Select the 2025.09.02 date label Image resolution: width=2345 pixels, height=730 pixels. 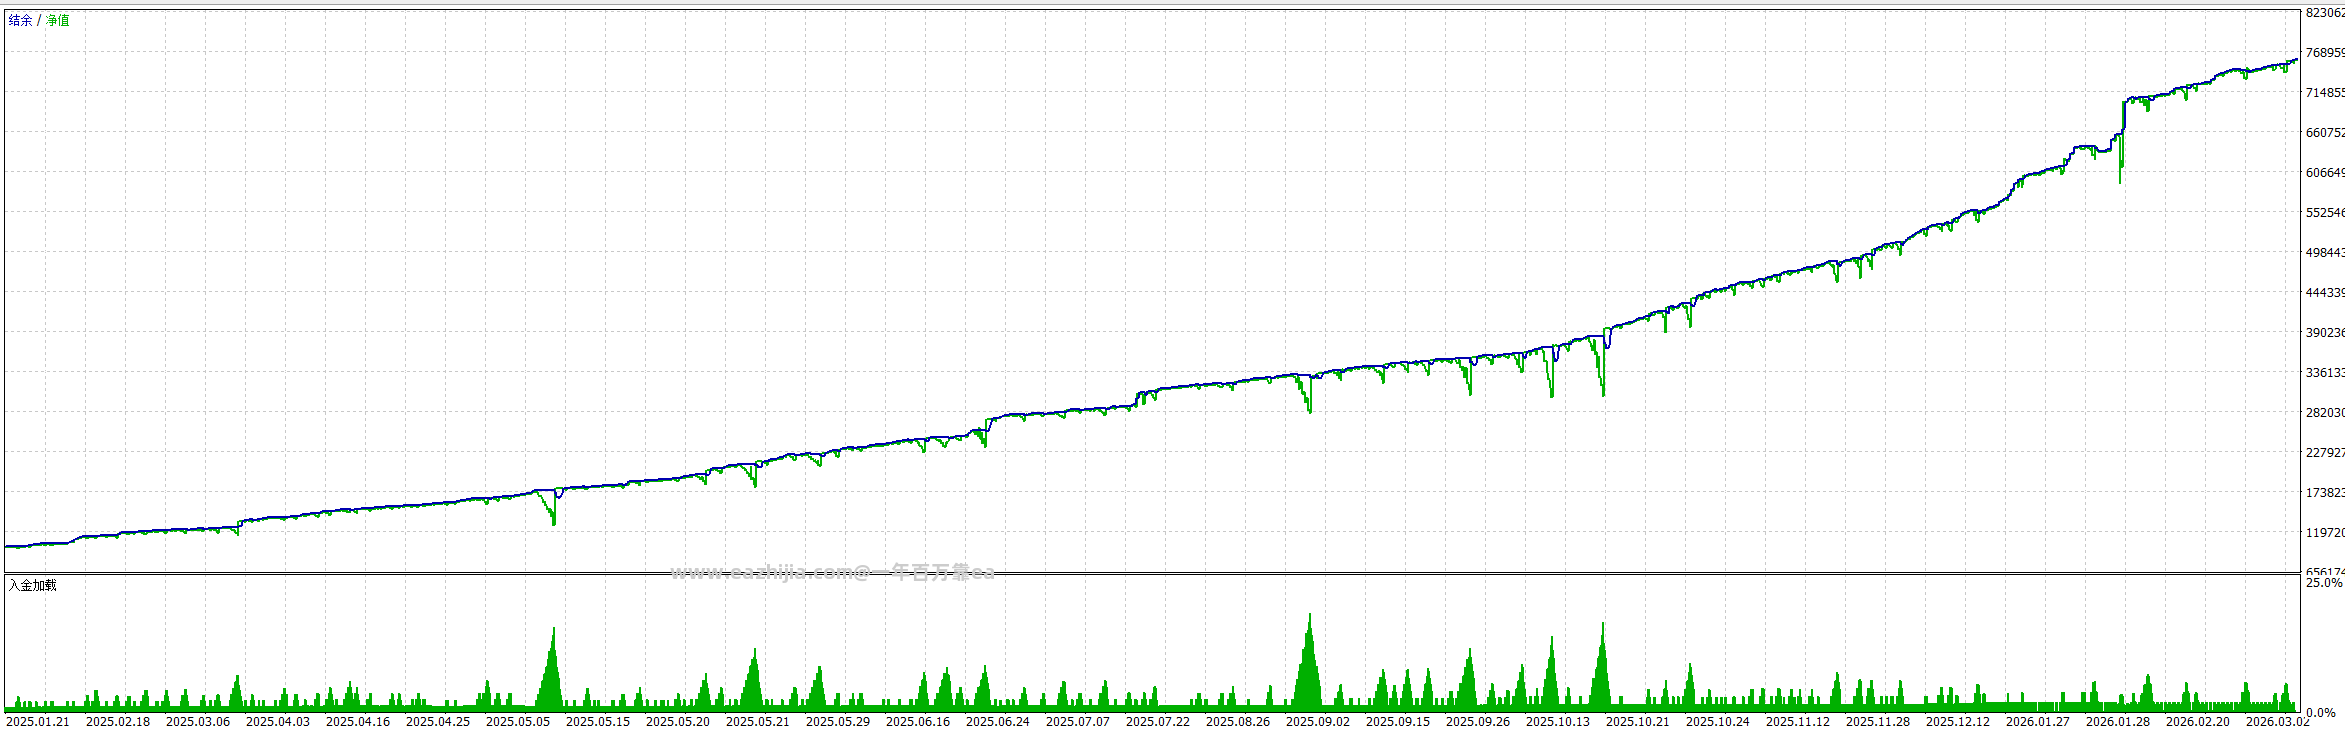point(1318,721)
